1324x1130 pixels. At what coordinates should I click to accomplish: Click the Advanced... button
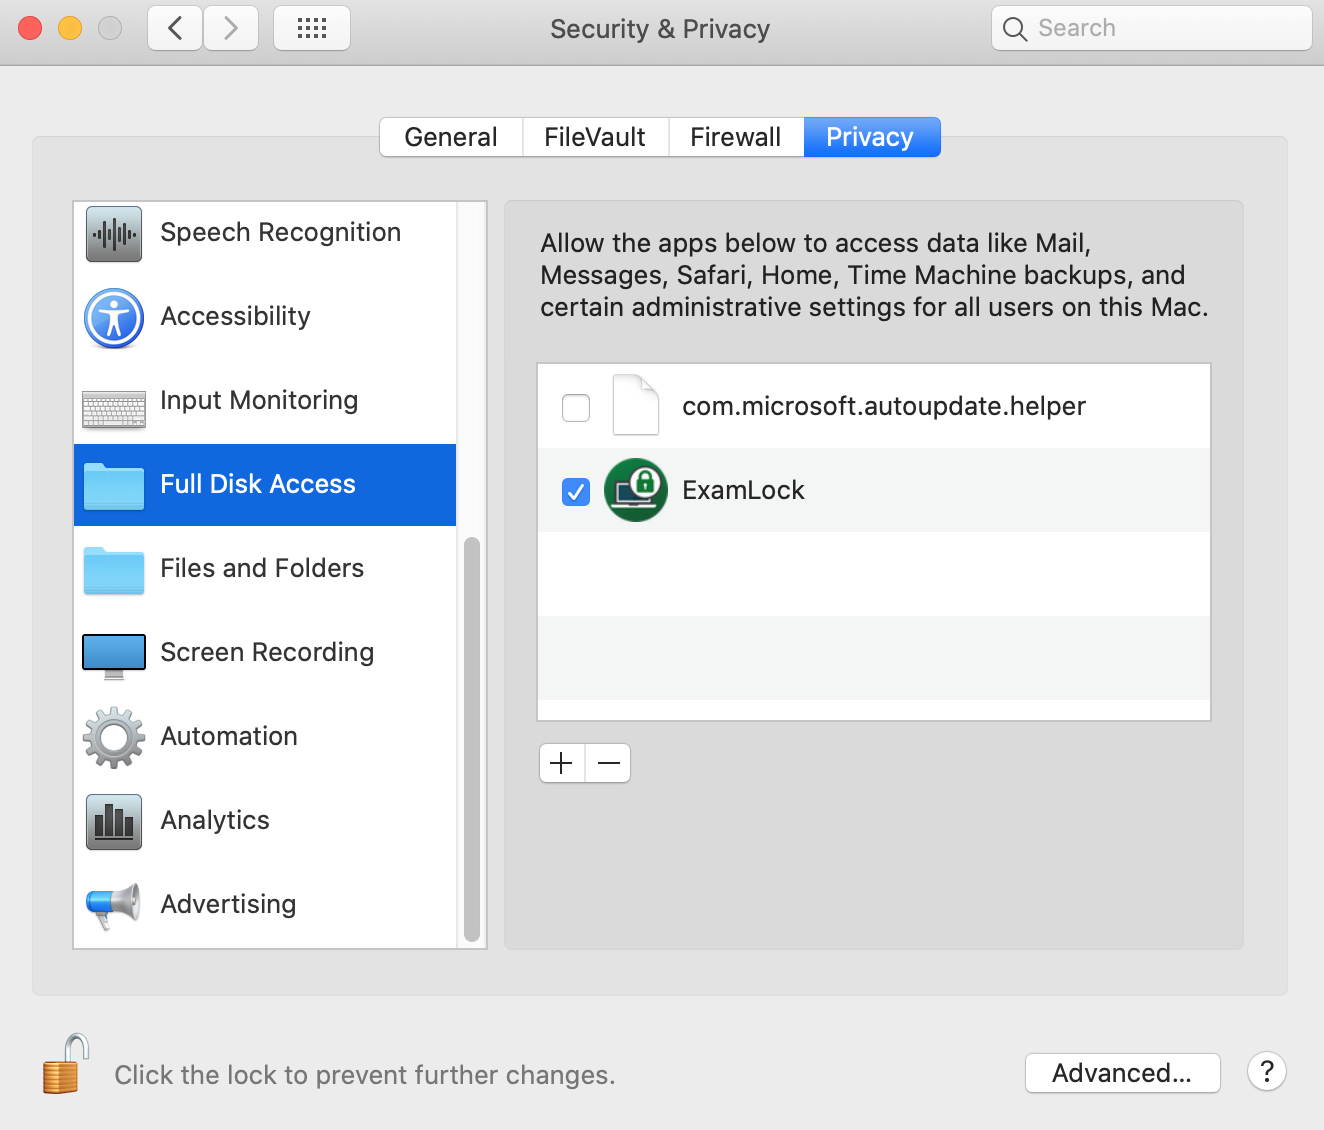tap(1122, 1073)
